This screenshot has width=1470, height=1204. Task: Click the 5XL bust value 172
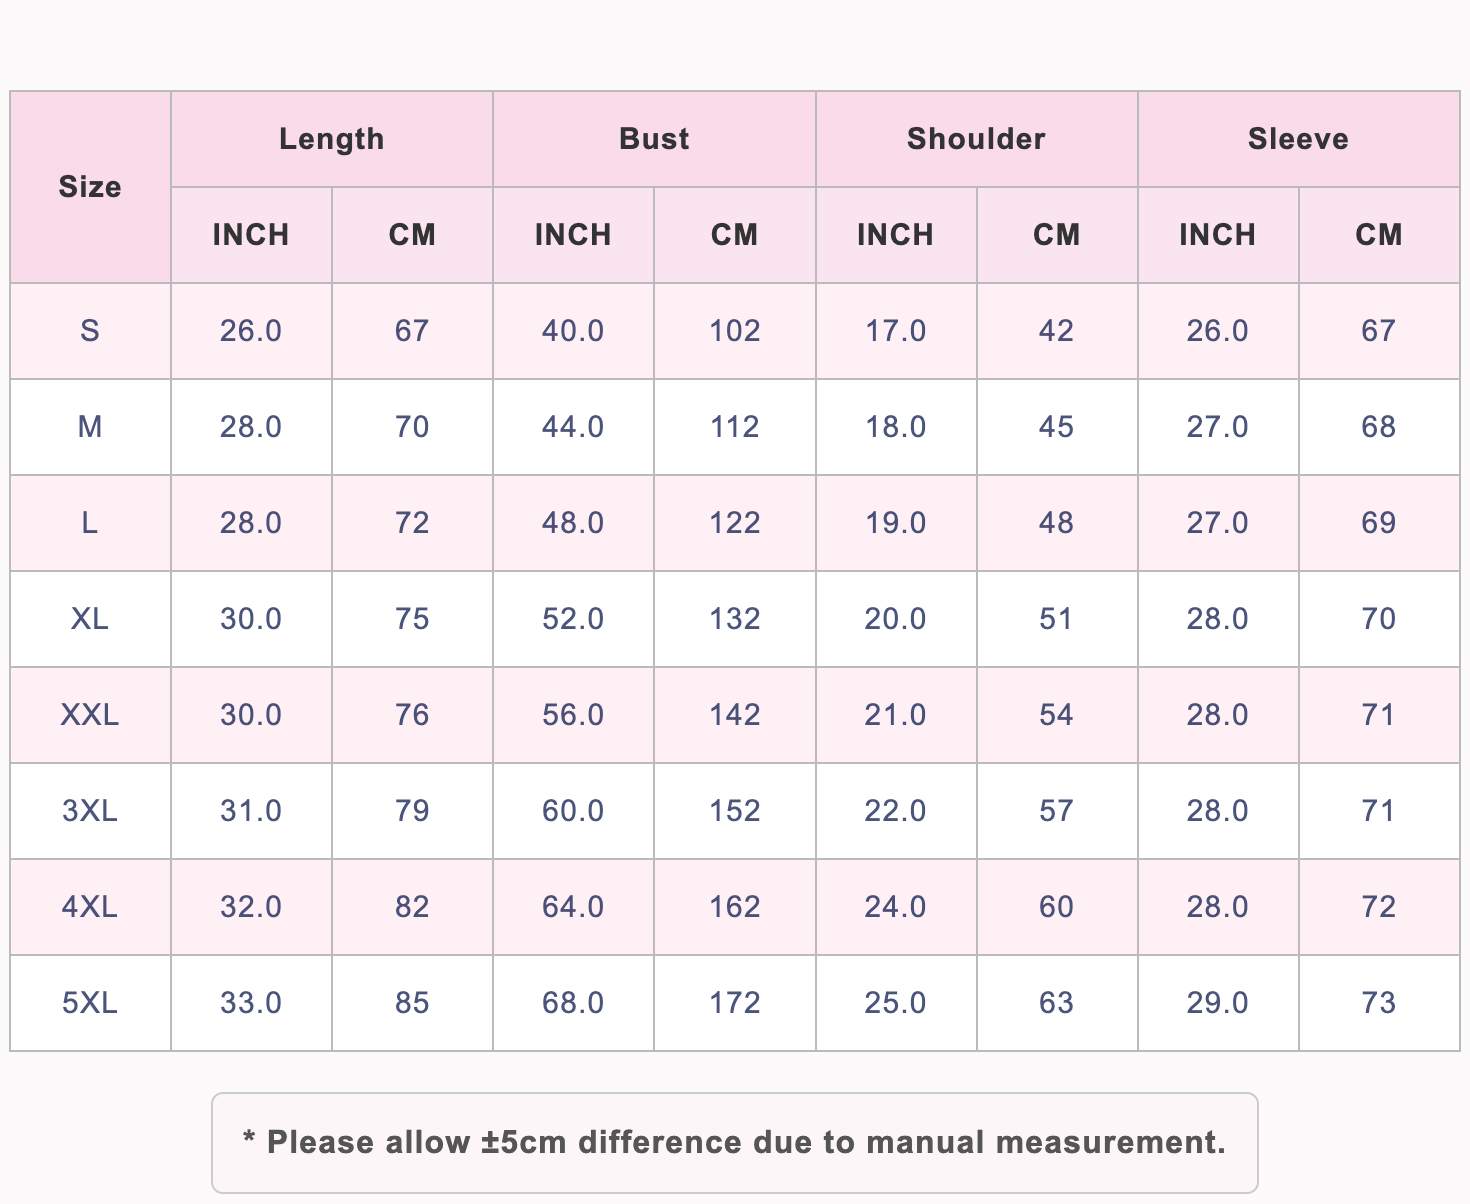(735, 1003)
